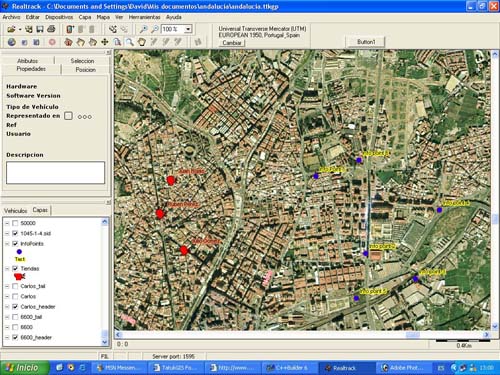This screenshot has width=500, height=375.
Task: Open the 100 % zoom combo box
Action: coord(177,29)
